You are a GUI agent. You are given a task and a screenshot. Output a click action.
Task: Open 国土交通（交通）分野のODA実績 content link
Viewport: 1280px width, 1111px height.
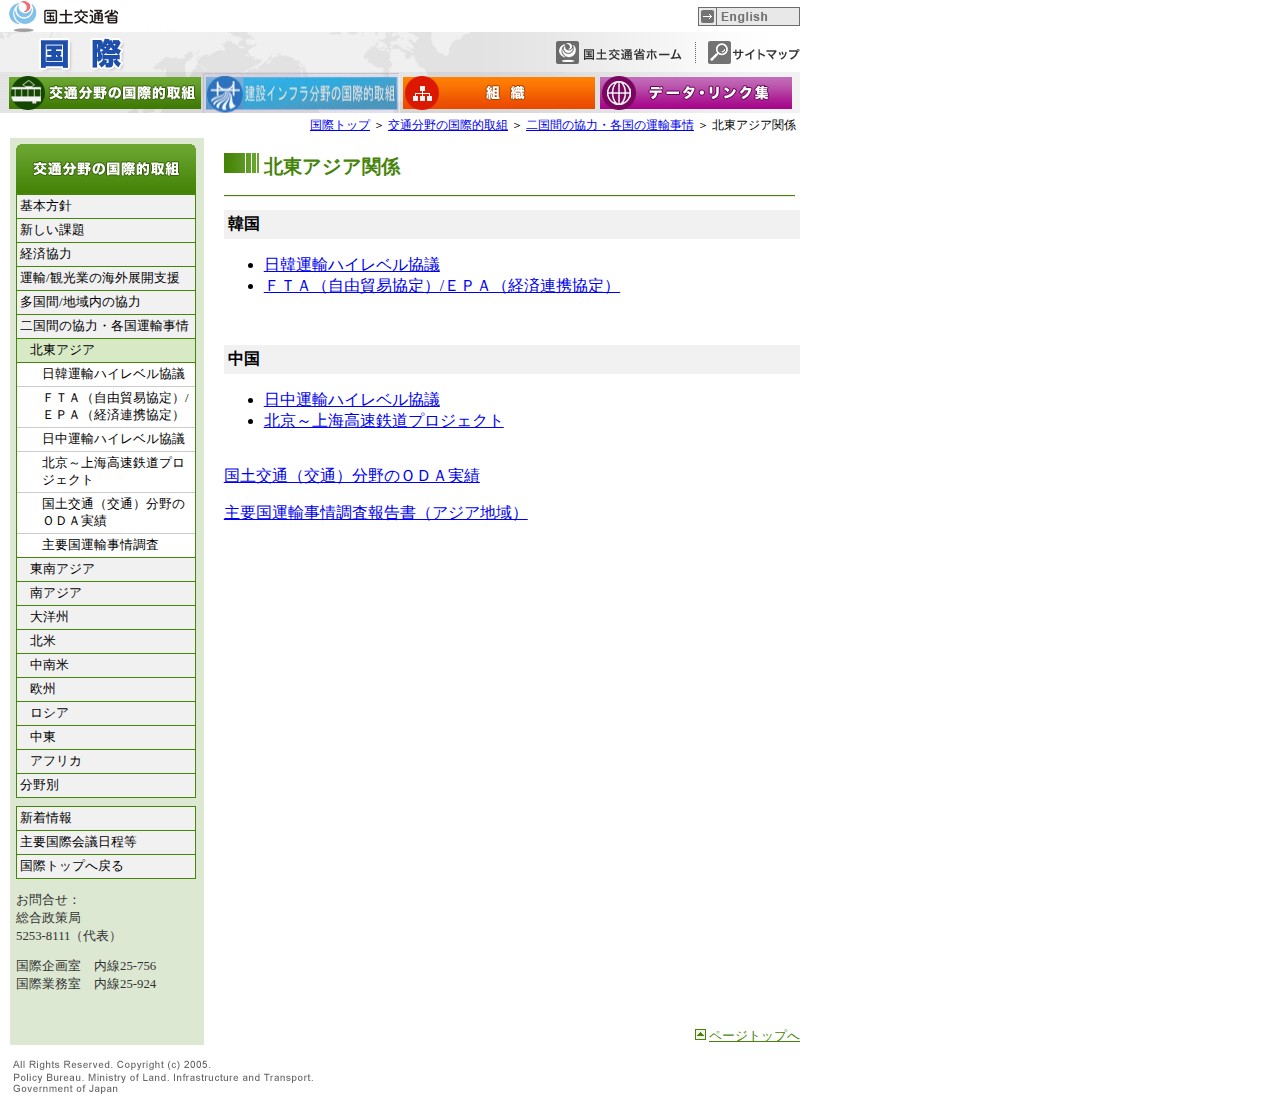pos(352,475)
